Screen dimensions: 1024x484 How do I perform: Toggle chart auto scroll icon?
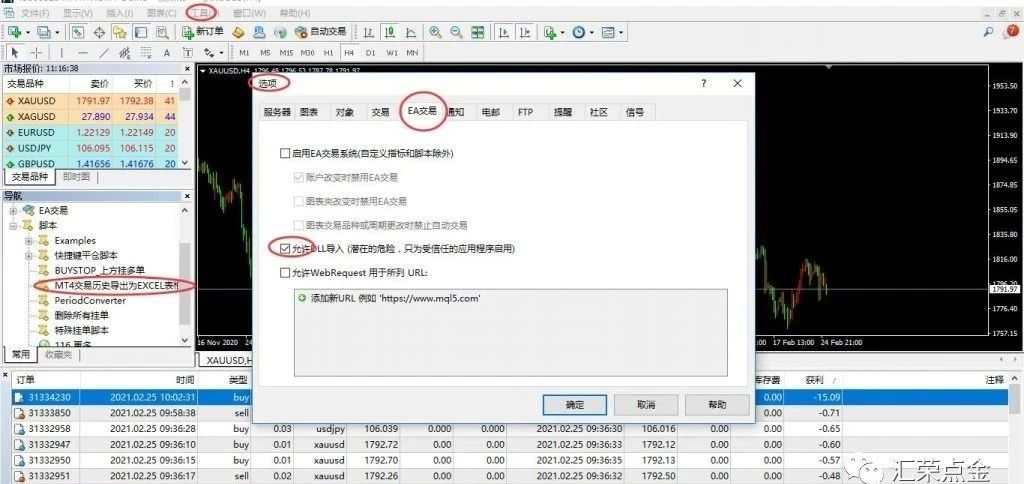pyautogui.click(x=504, y=32)
